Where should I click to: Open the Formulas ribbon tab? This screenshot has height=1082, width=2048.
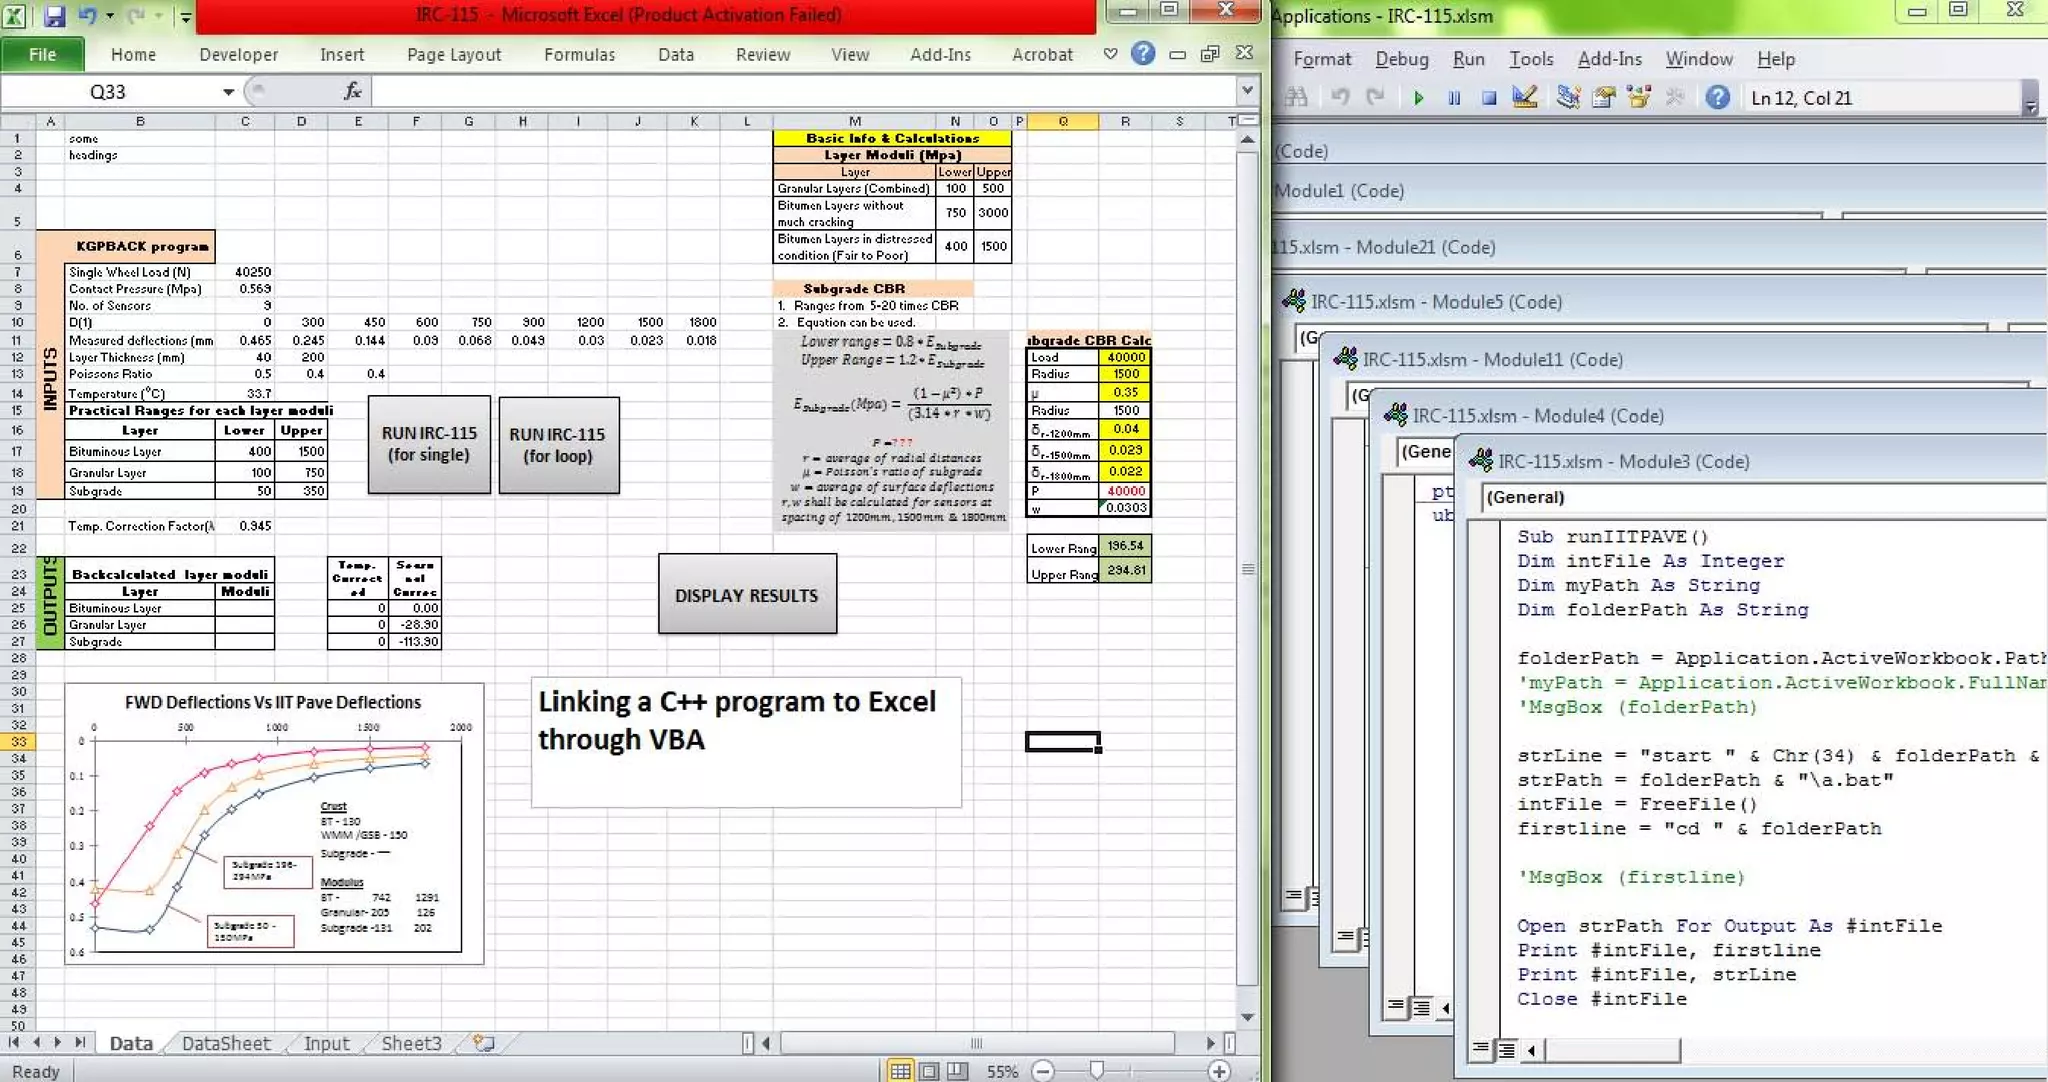tap(579, 55)
